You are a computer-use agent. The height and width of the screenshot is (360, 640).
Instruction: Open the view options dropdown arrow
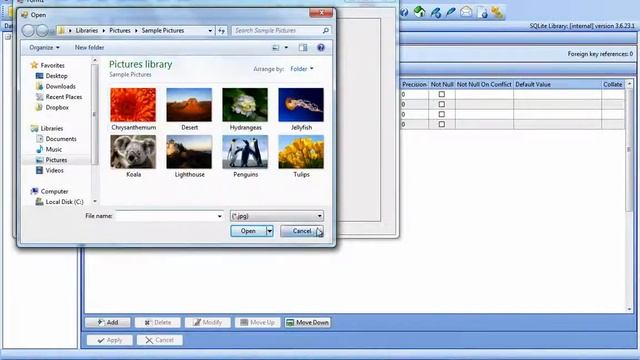(x=286, y=48)
